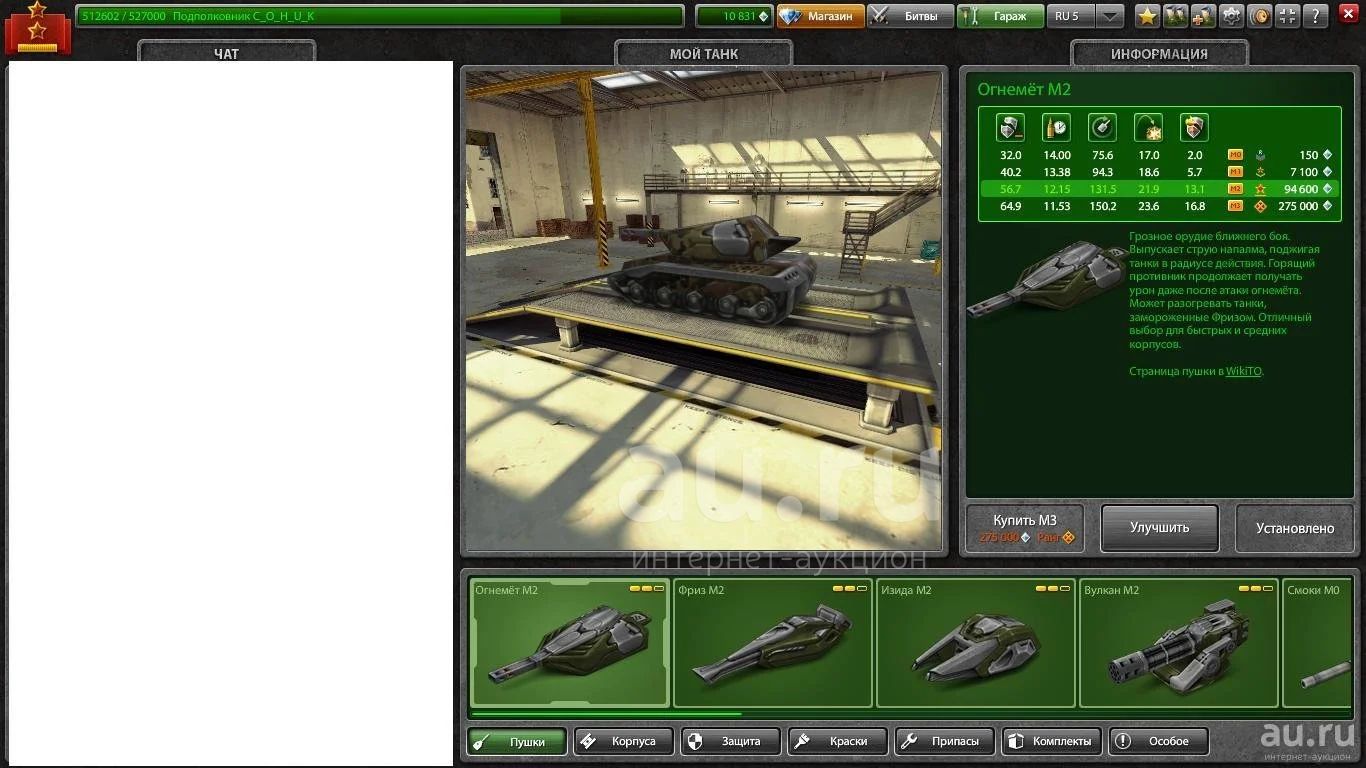Select the Защита protection category

click(731, 741)
